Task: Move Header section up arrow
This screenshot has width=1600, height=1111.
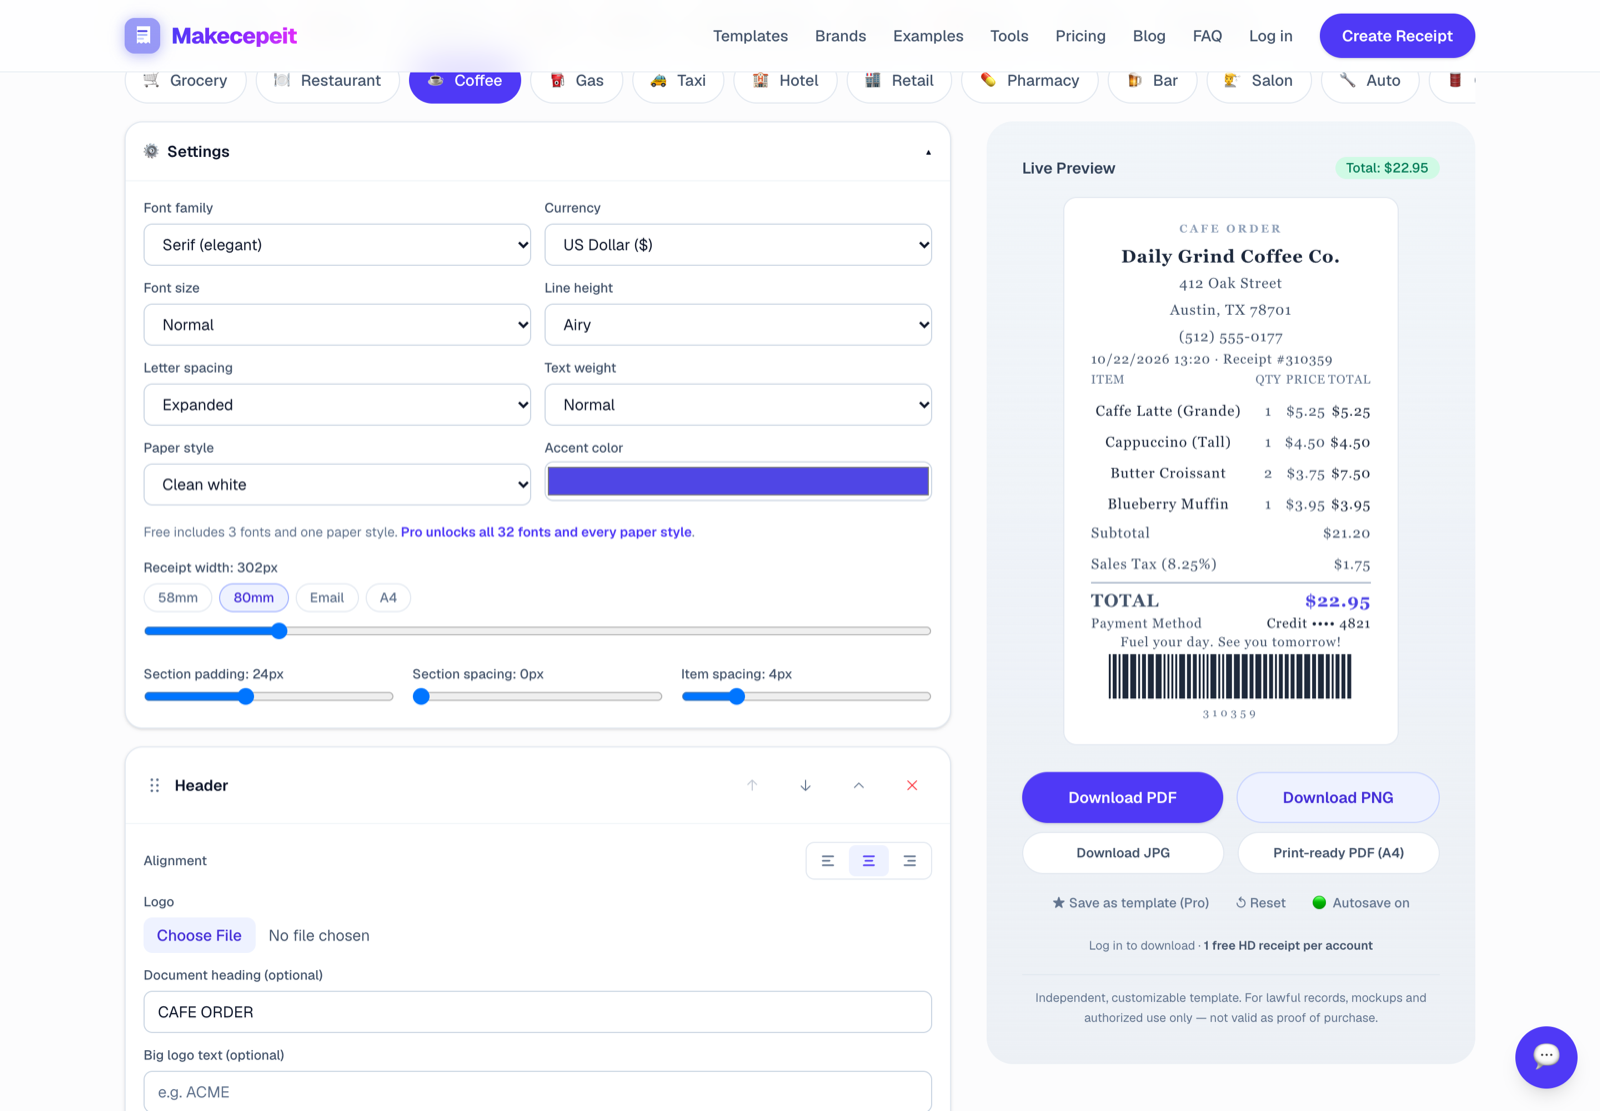Action: click(x=752, y=785)
